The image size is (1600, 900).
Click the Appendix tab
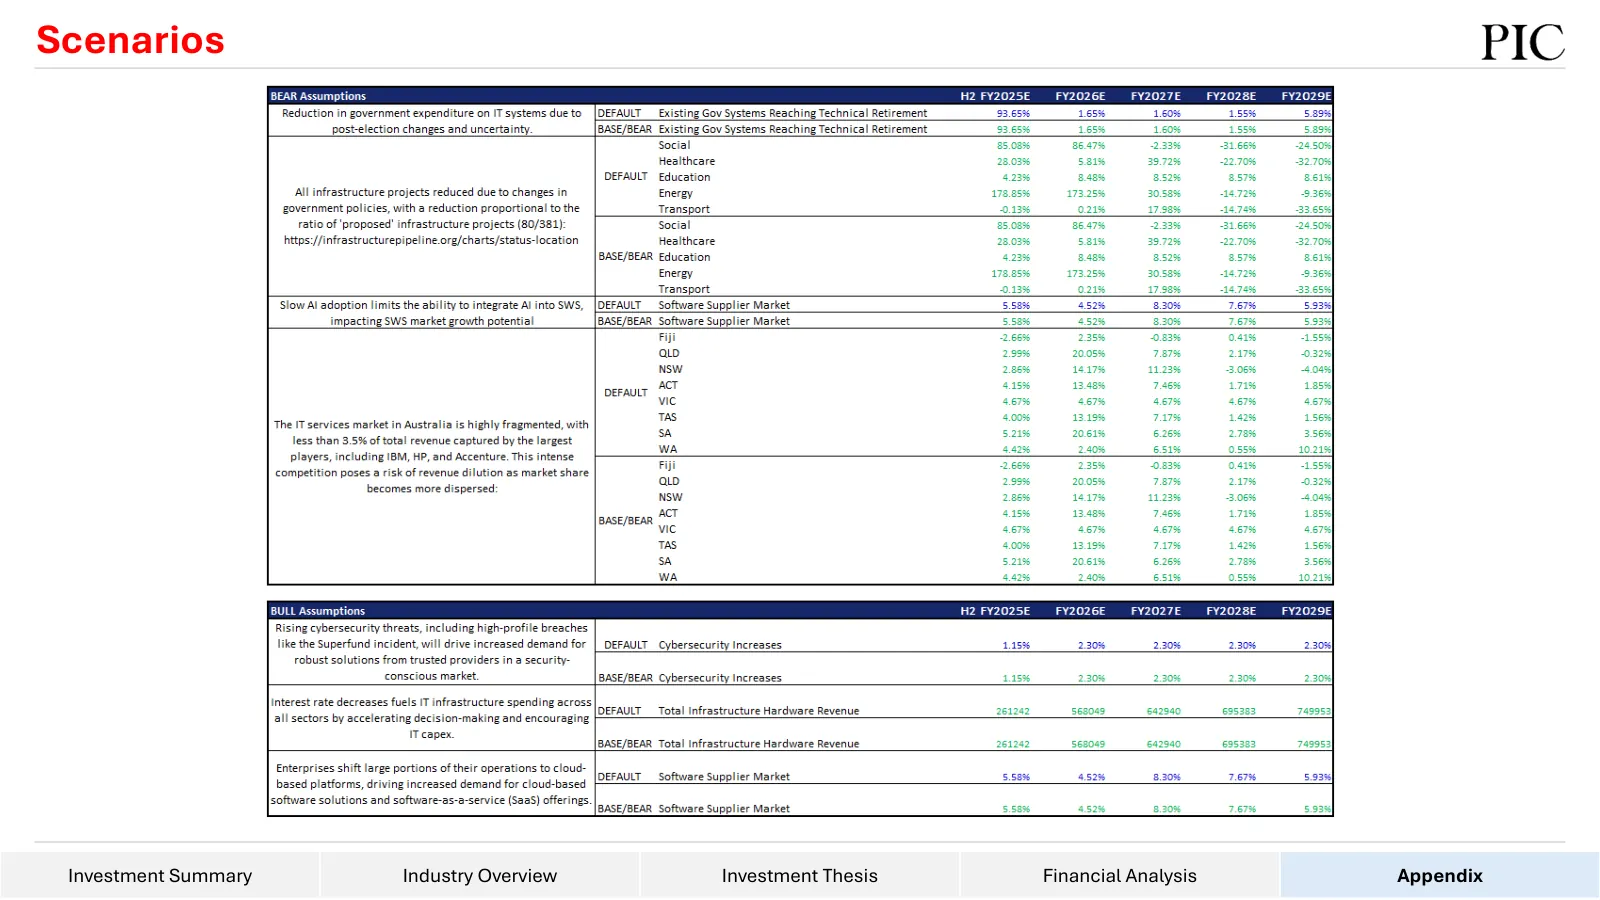coord(1440,875)
